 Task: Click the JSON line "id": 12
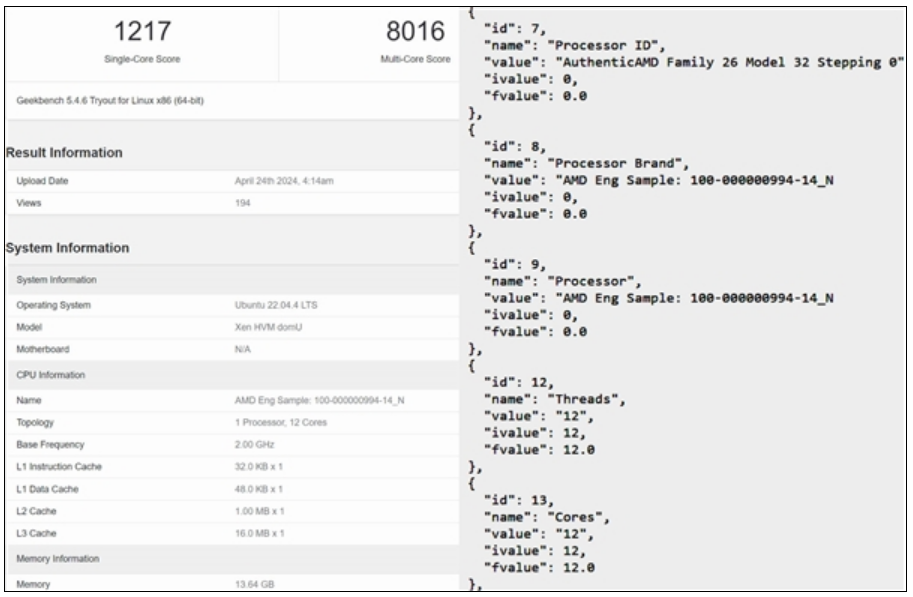tap(519, 383)
